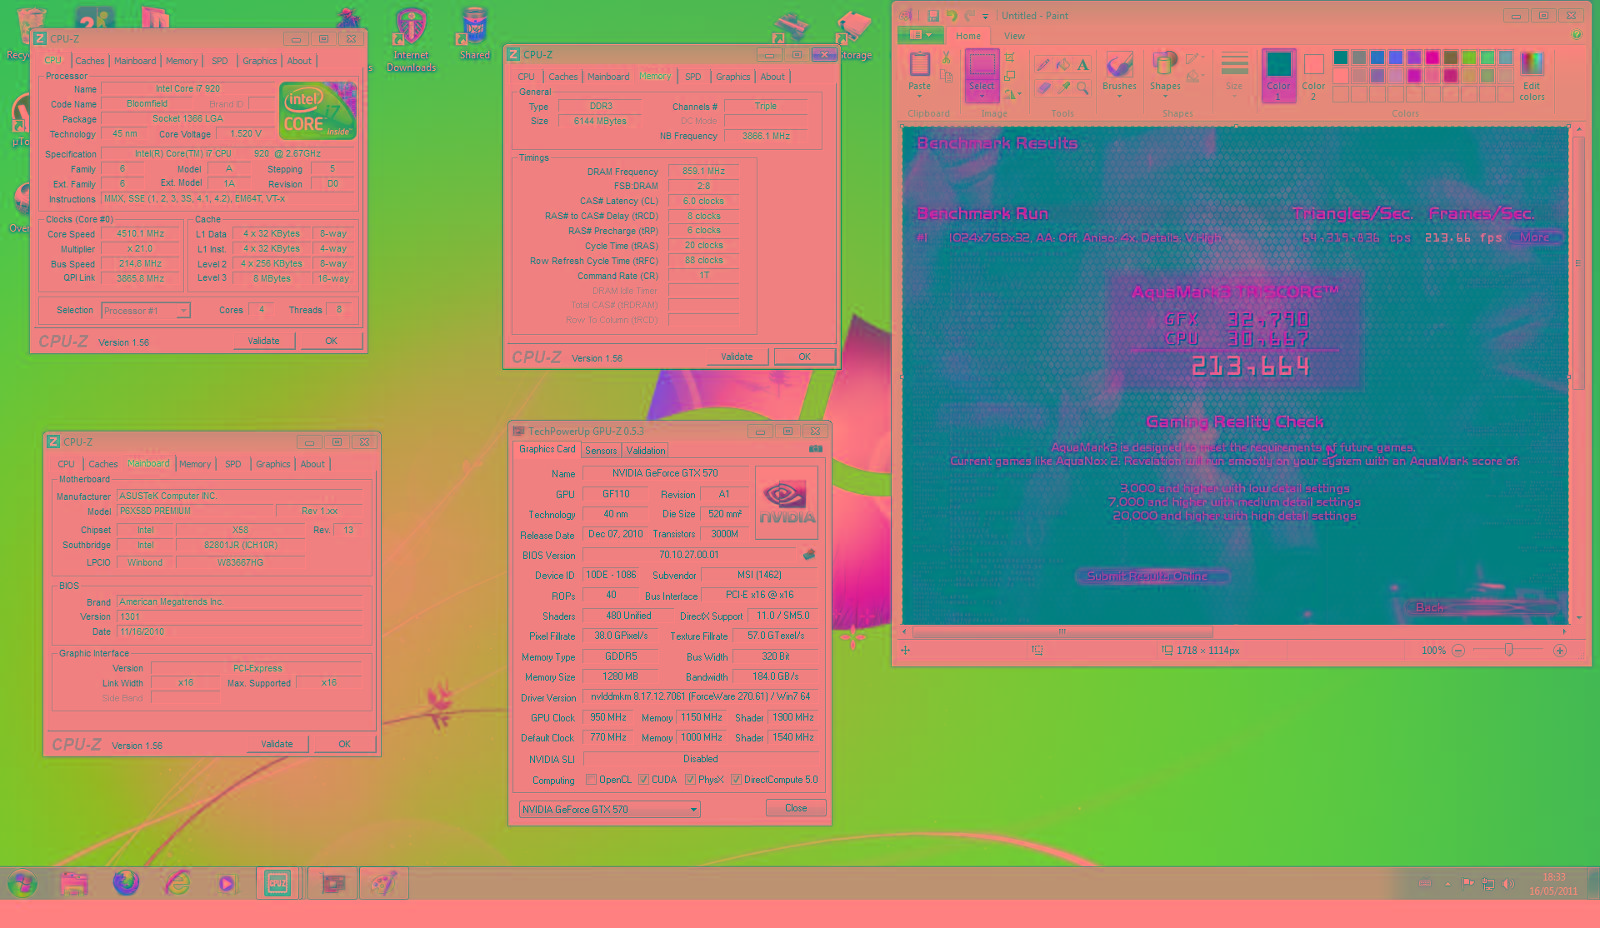Switch to the Validation tab in GPU-Z
The image size is (1600, 928).
[x=646, y=450]
